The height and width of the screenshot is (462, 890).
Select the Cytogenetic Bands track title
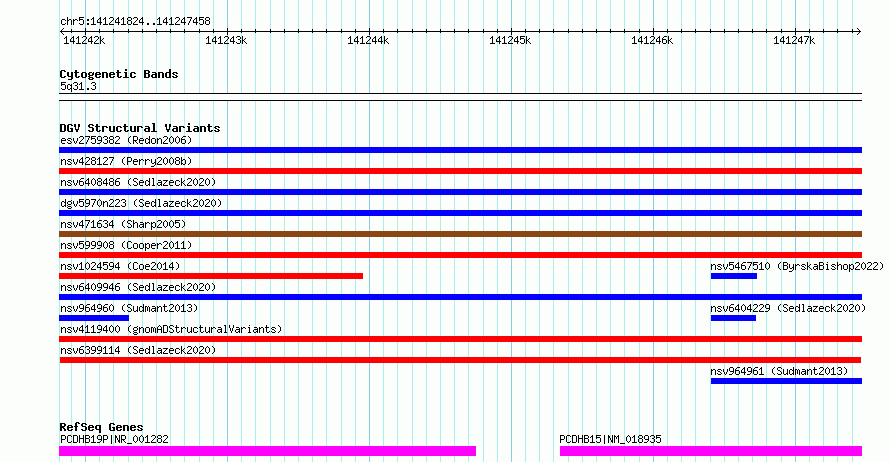coord(119,74)
